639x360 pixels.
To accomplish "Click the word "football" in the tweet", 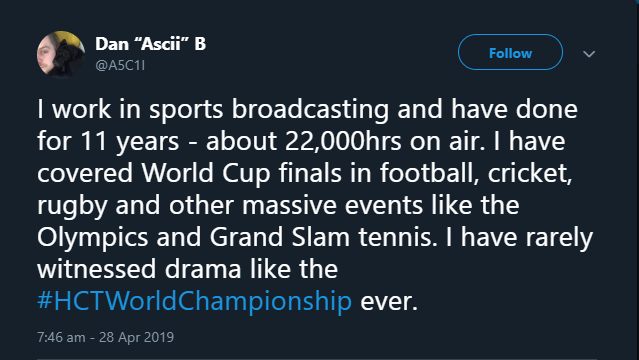I will coord(426,173).
